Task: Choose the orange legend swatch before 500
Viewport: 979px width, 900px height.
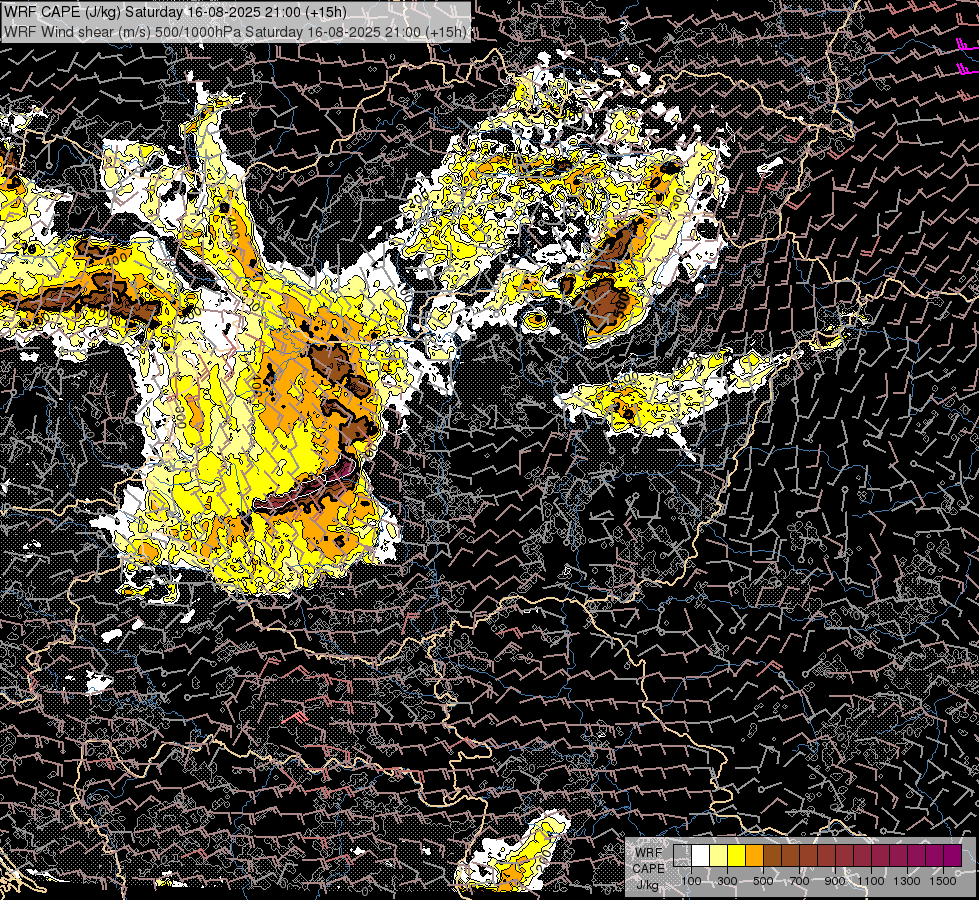Action: click(754, 855)
